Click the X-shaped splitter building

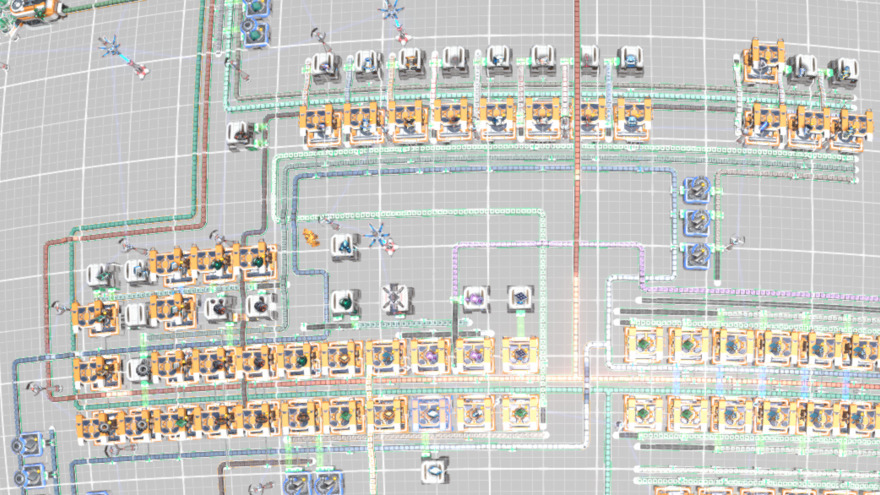pyautogui.click(x=396, y=298)
